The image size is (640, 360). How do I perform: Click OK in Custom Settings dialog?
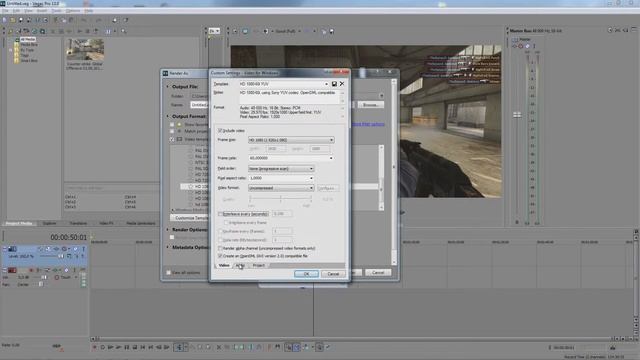click(x=306, y=274)
